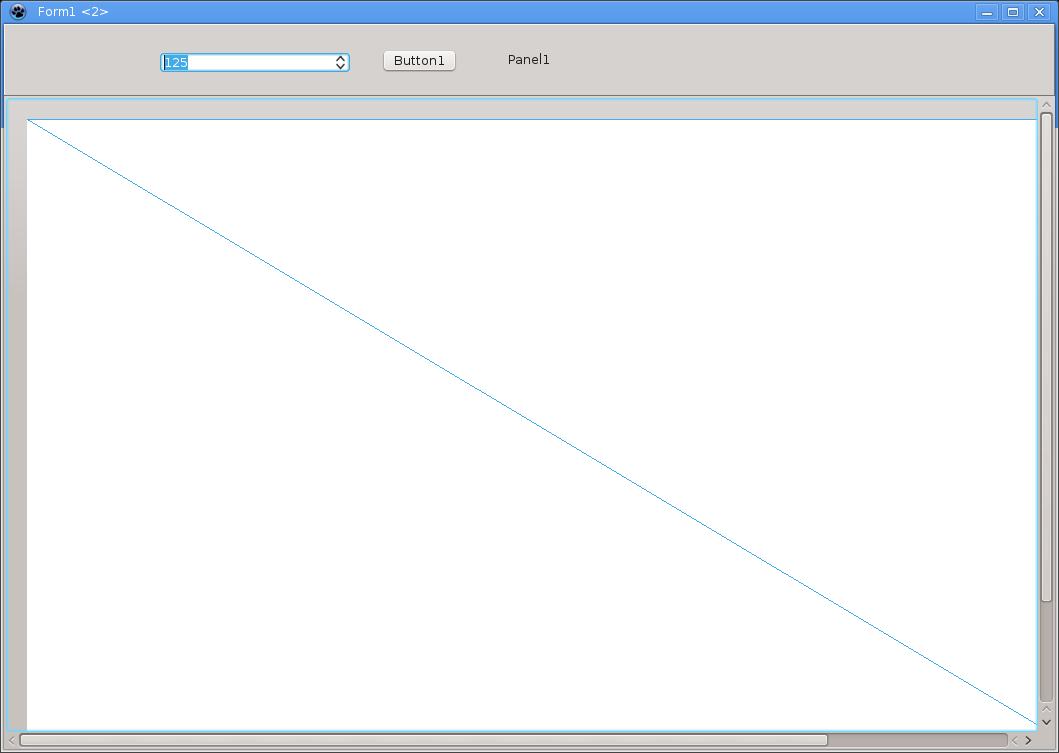Click the horizontal scrollbar left arrow at far left
Image resolution: width=1059 pixels, height=753 pixels.
[12, 740]
